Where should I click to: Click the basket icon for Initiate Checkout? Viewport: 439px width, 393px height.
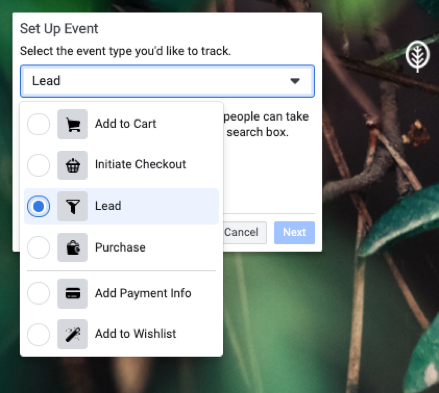click(x=72, y=165)
